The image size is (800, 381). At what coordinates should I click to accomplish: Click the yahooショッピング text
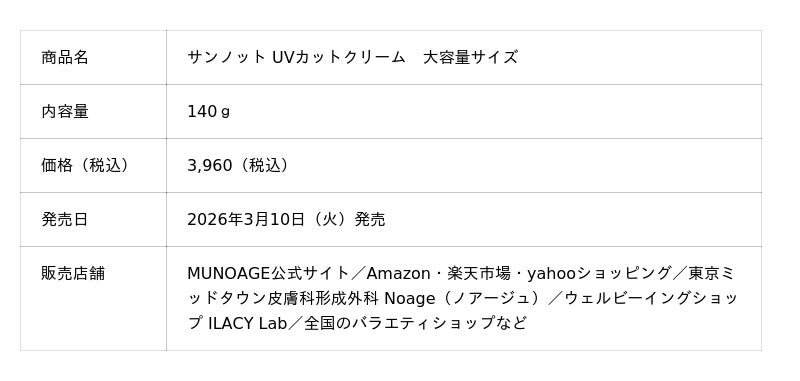[599, 274]
